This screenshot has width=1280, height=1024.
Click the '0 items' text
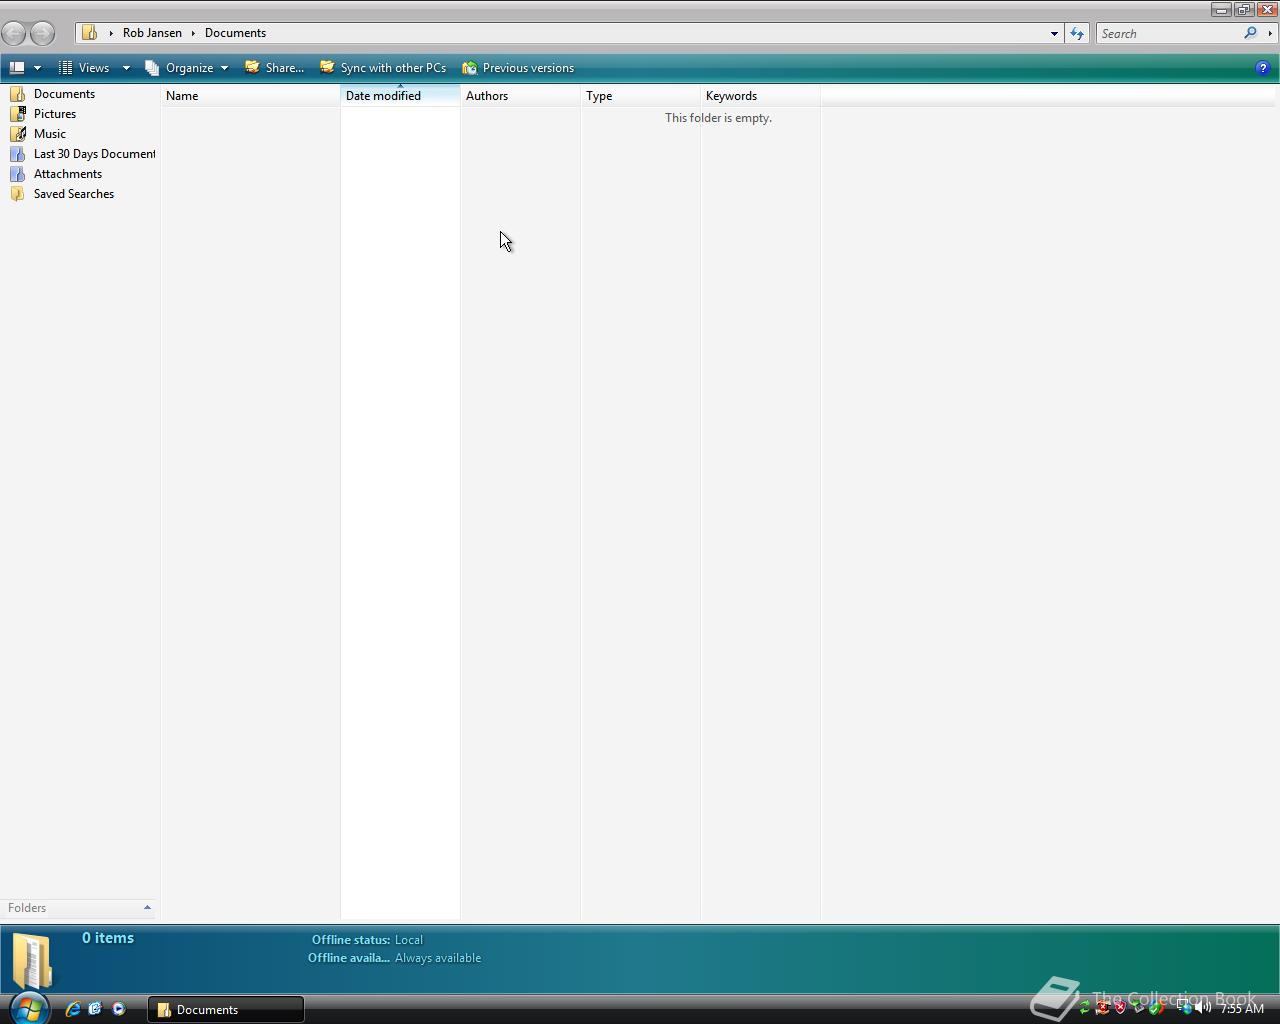click(108, 938)
